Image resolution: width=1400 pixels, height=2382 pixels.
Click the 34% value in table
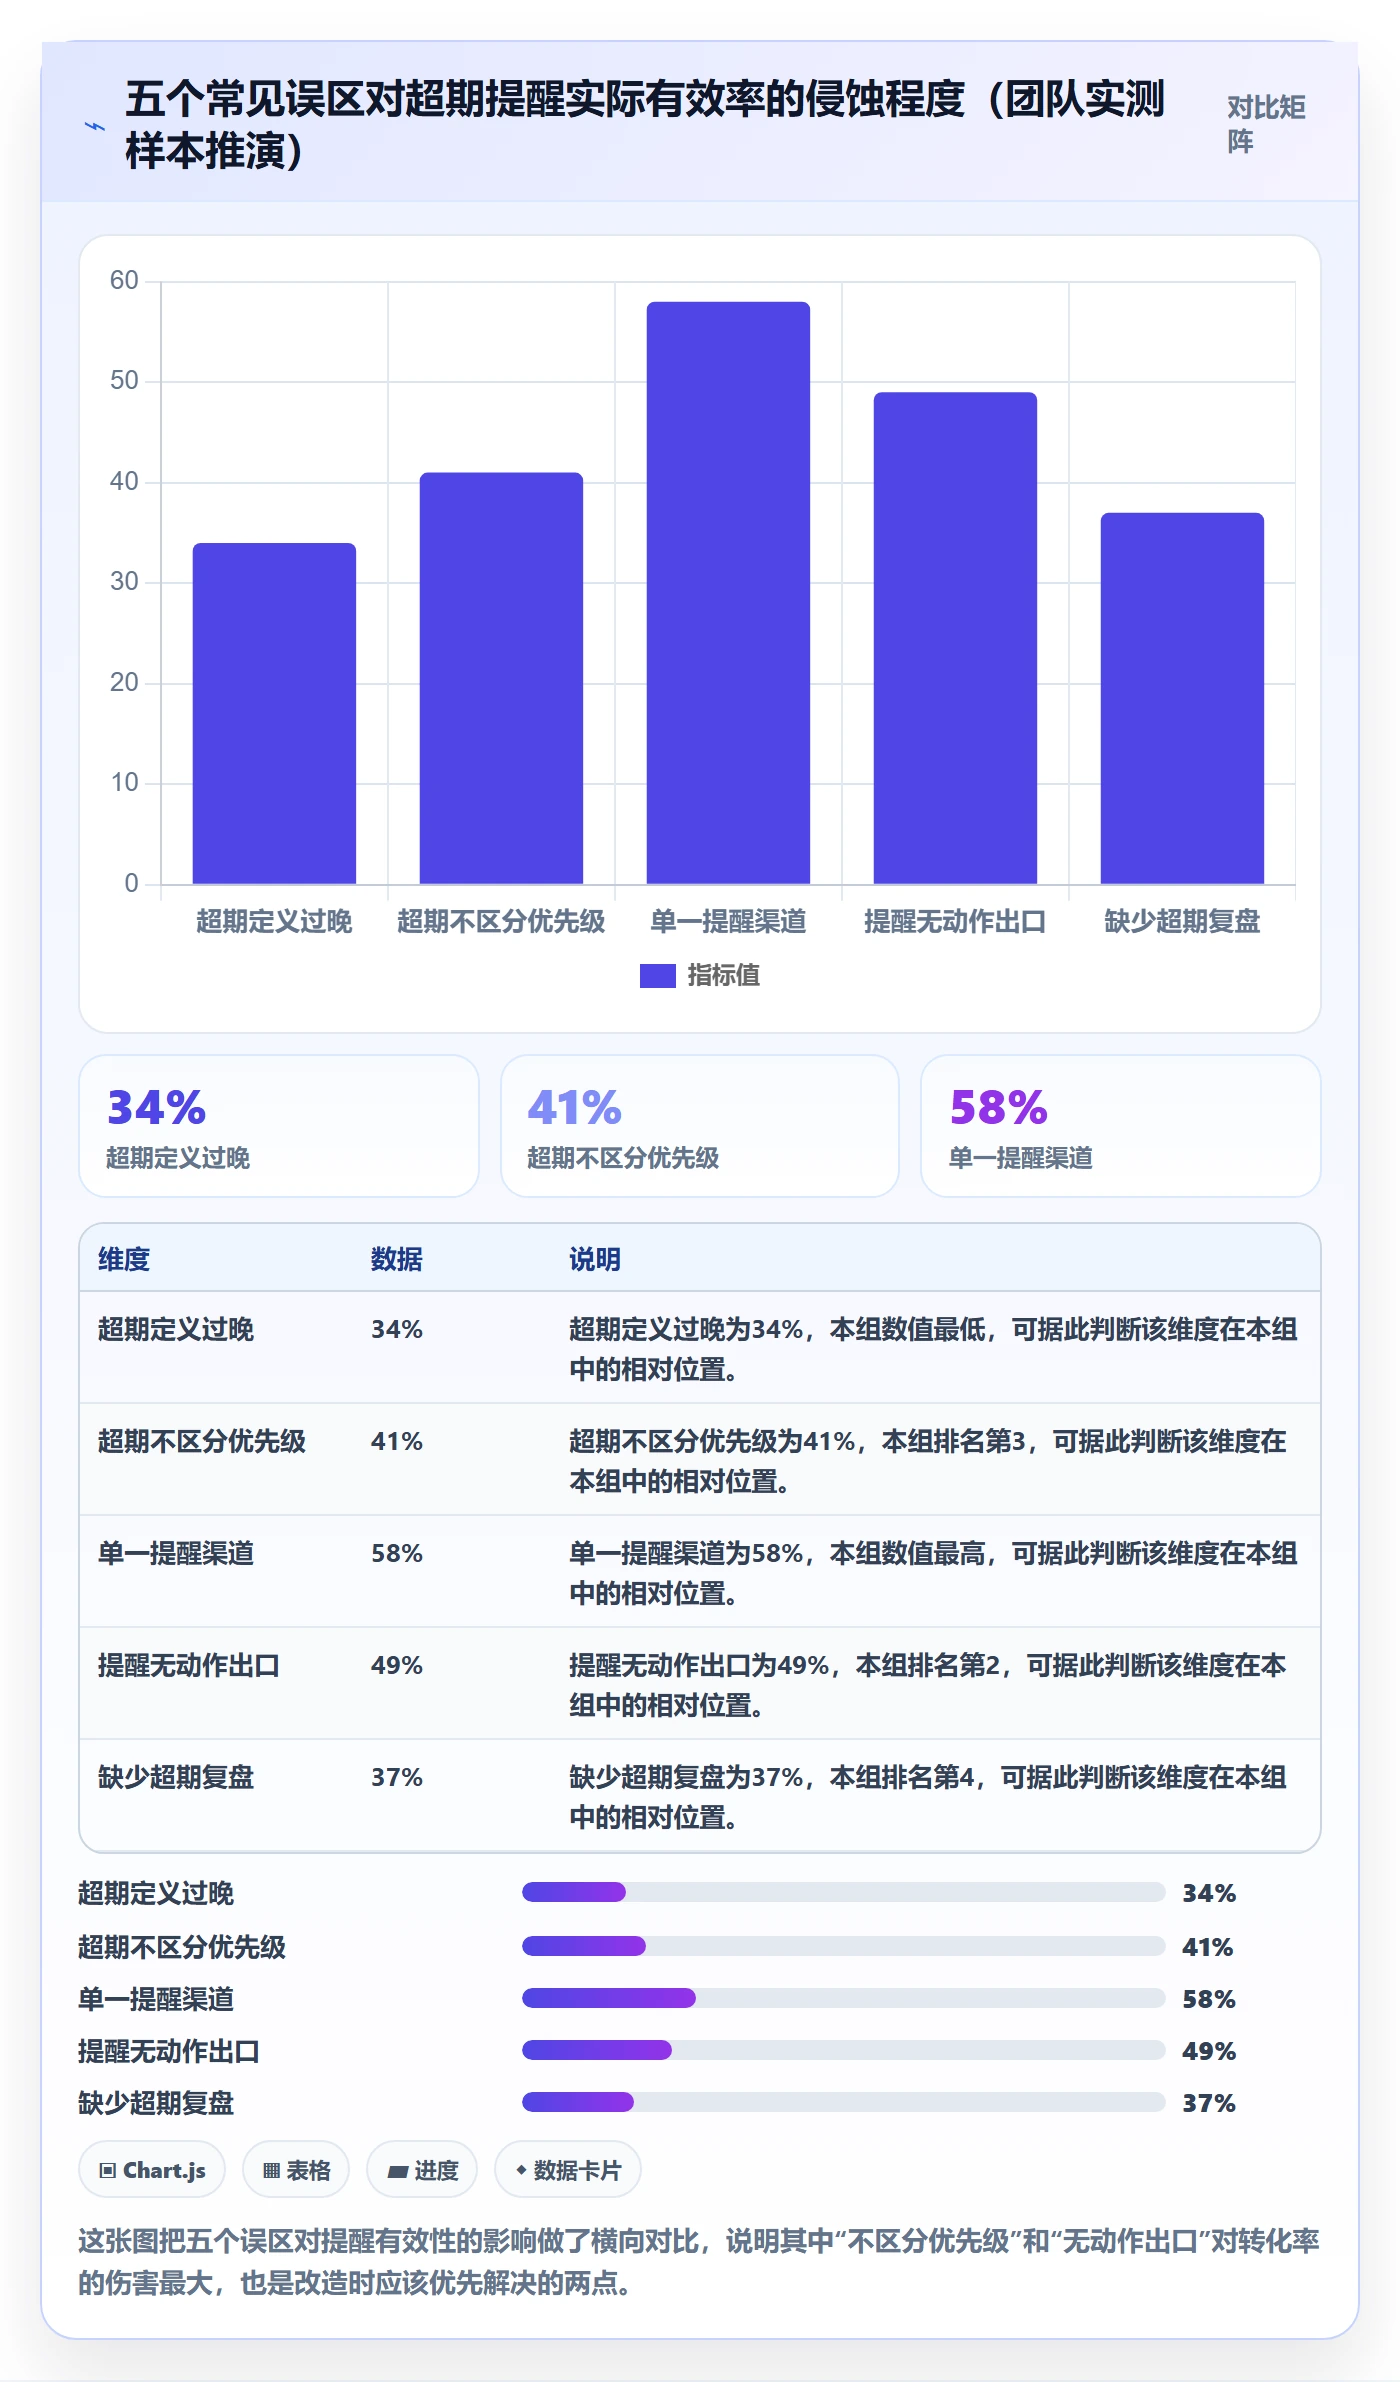(x=397, y=1329)
